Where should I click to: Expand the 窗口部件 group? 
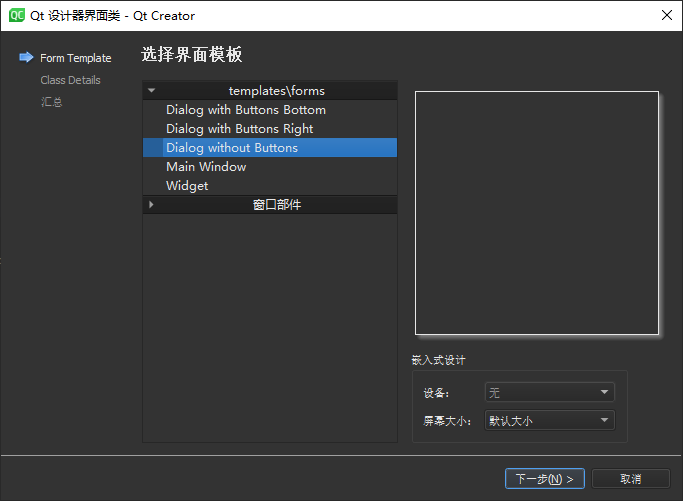tap(151, 205)
